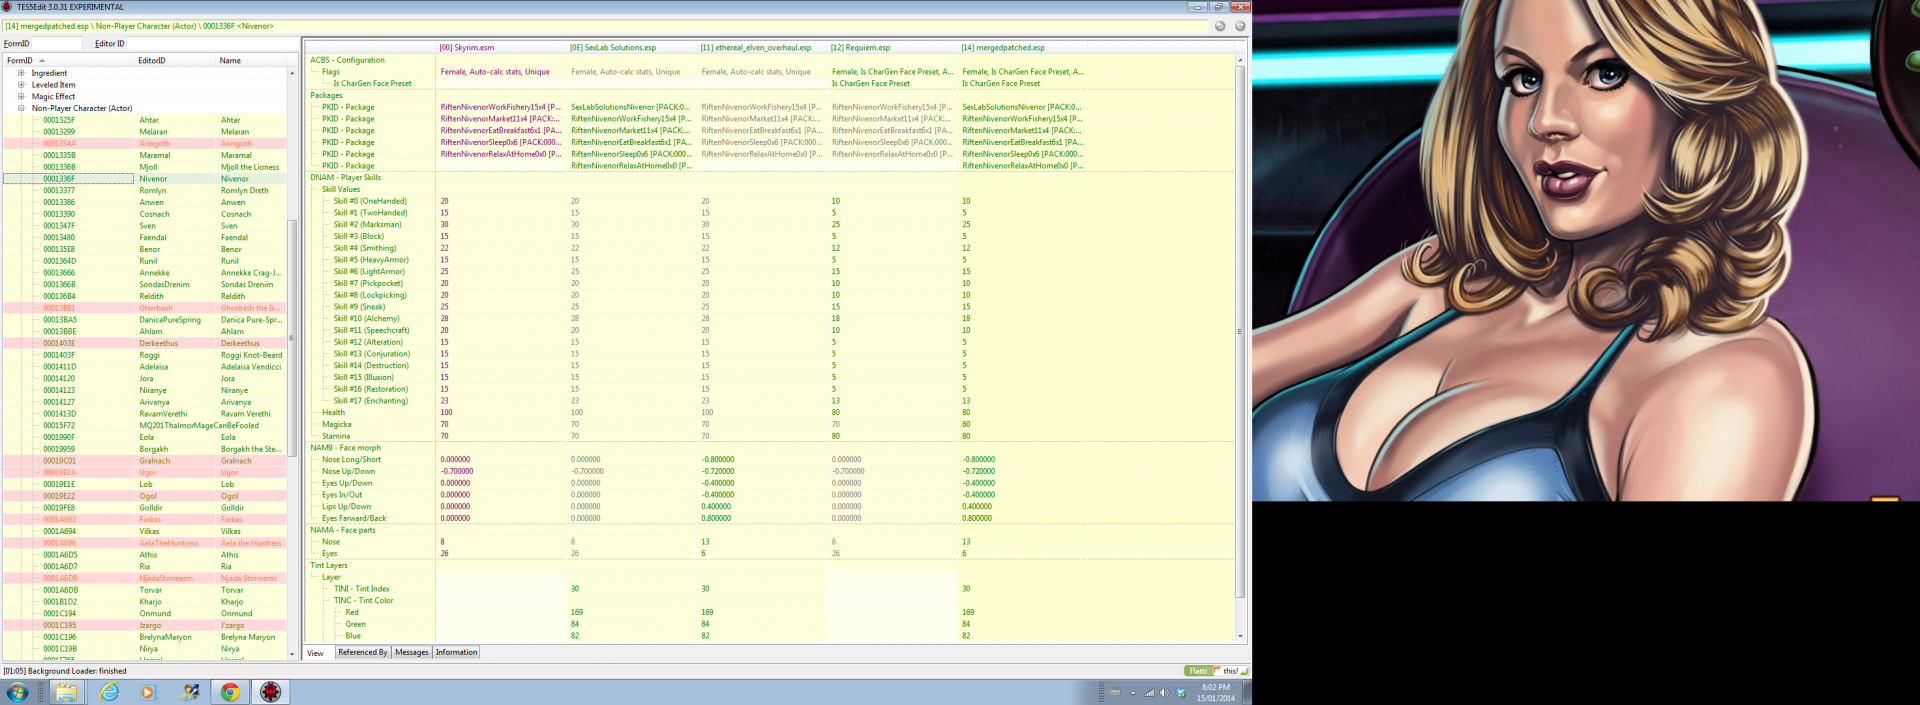The width and height of the screenshot is (1920, 705).
Task: Click the taskbar clock showing 8:02 PM
Action: [x=1216, y=693]
